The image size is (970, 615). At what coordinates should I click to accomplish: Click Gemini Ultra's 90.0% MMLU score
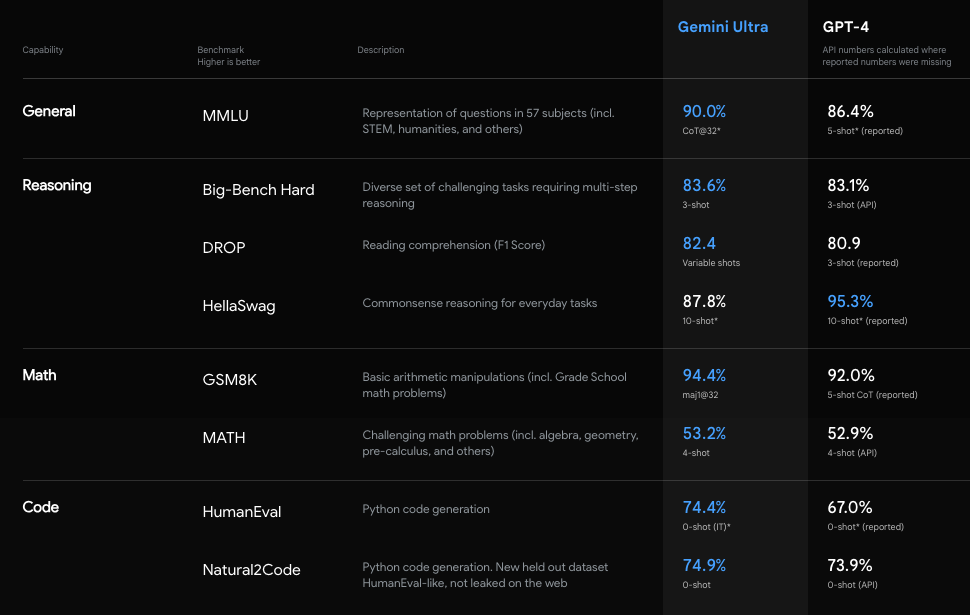704,111
